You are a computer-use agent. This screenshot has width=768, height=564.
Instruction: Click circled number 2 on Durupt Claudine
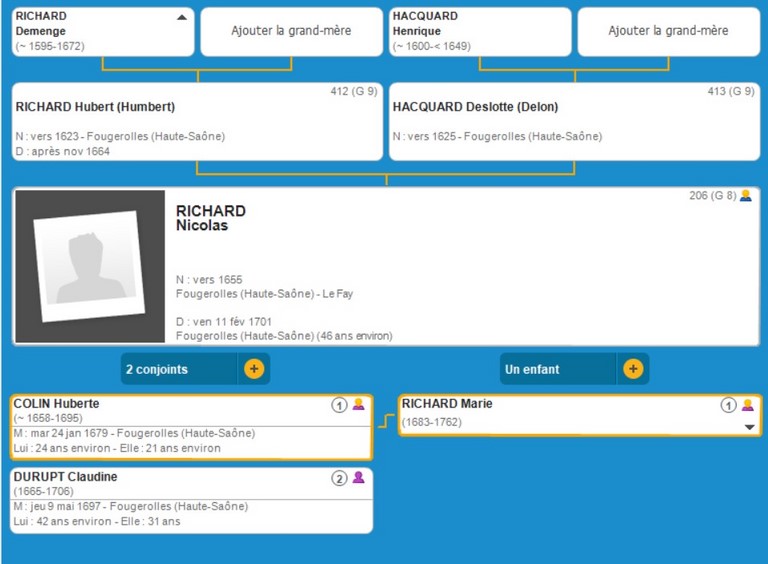click(x=339, y=478)
